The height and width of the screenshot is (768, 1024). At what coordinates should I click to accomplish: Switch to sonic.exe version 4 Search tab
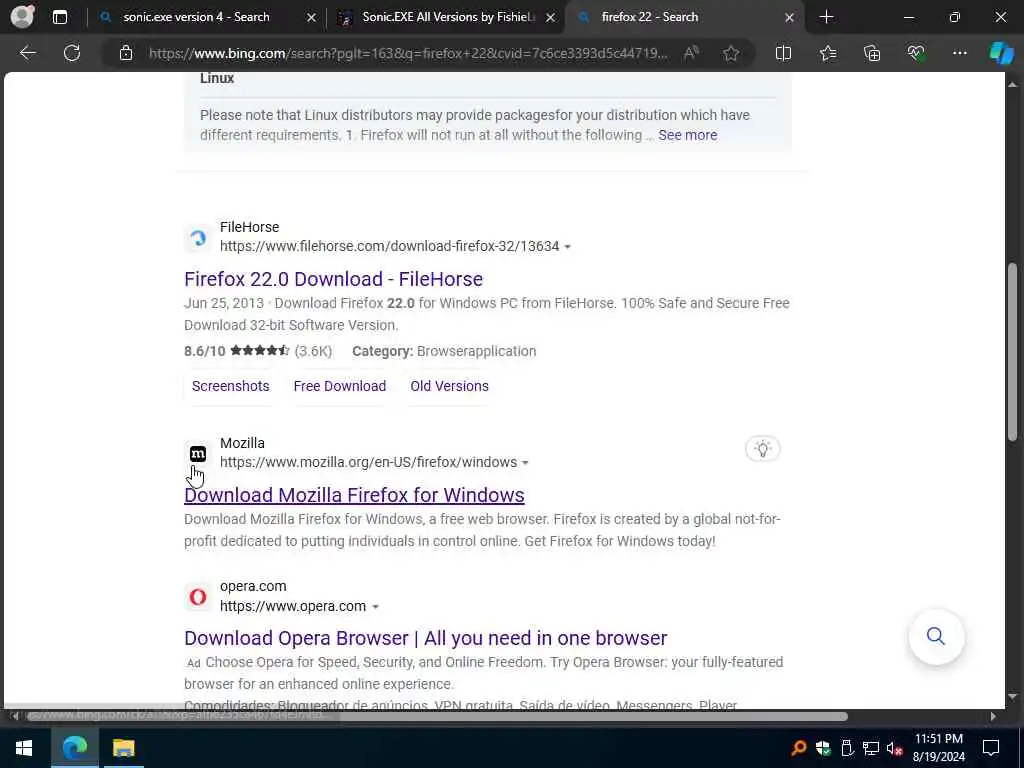click(x=196, y=17)
